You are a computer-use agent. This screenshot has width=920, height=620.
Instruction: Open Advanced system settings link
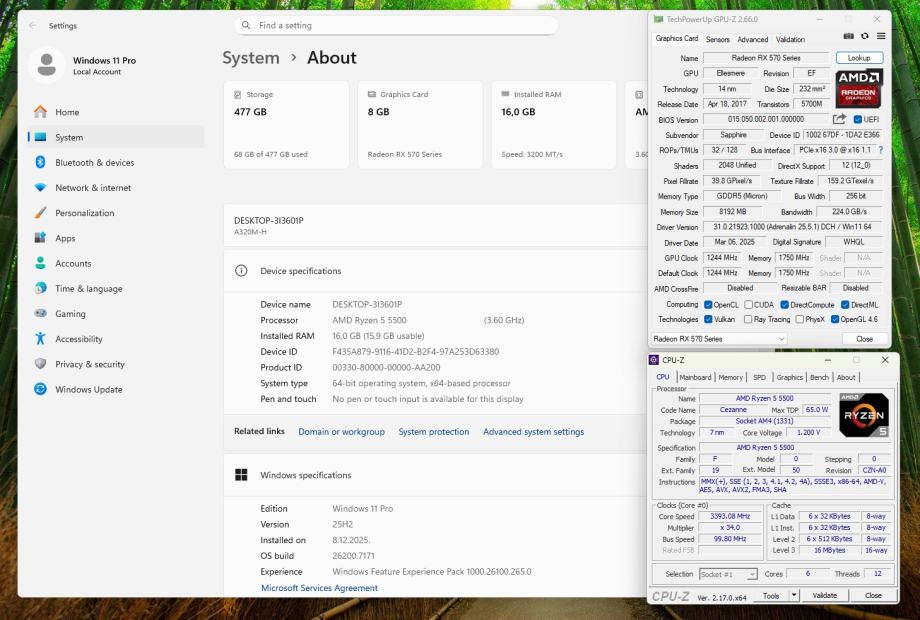click(533, 432)
